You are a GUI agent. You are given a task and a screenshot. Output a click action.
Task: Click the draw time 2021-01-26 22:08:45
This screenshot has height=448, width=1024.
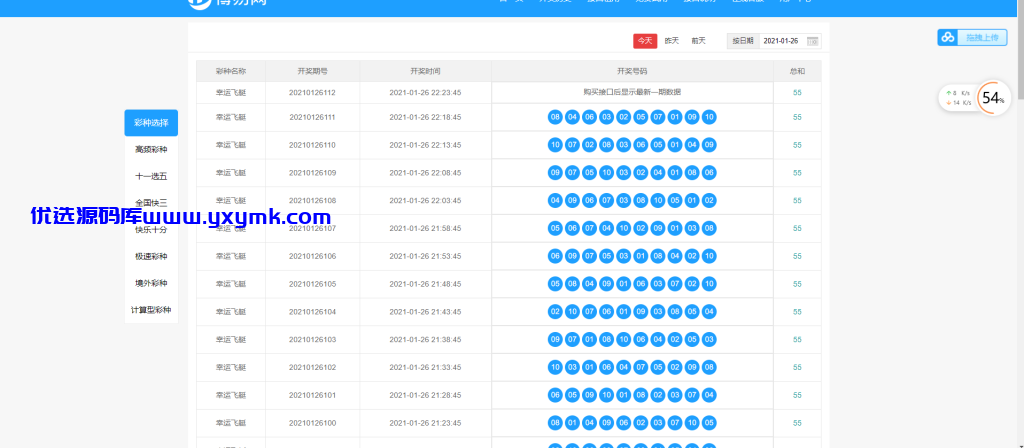(425, 173)
